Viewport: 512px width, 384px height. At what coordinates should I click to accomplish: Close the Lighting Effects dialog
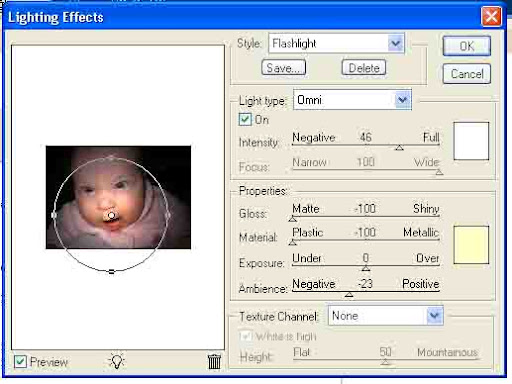(x=491, y=16)
